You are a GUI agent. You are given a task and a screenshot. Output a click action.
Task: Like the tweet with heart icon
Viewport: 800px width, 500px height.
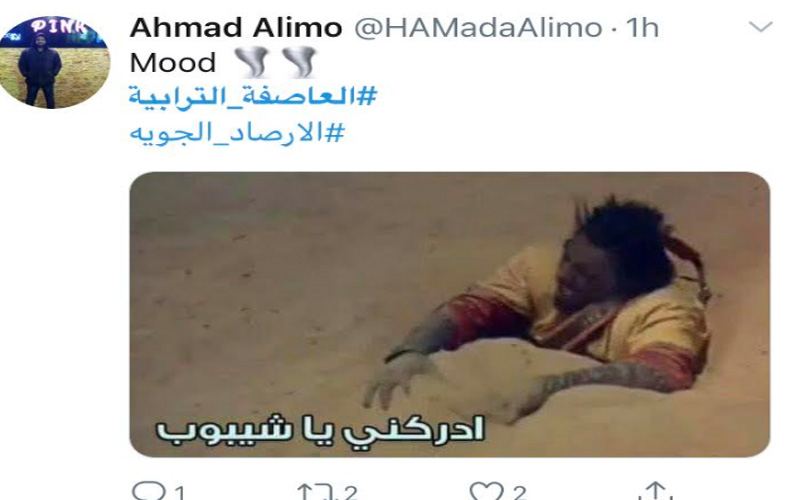pos(487,491)
